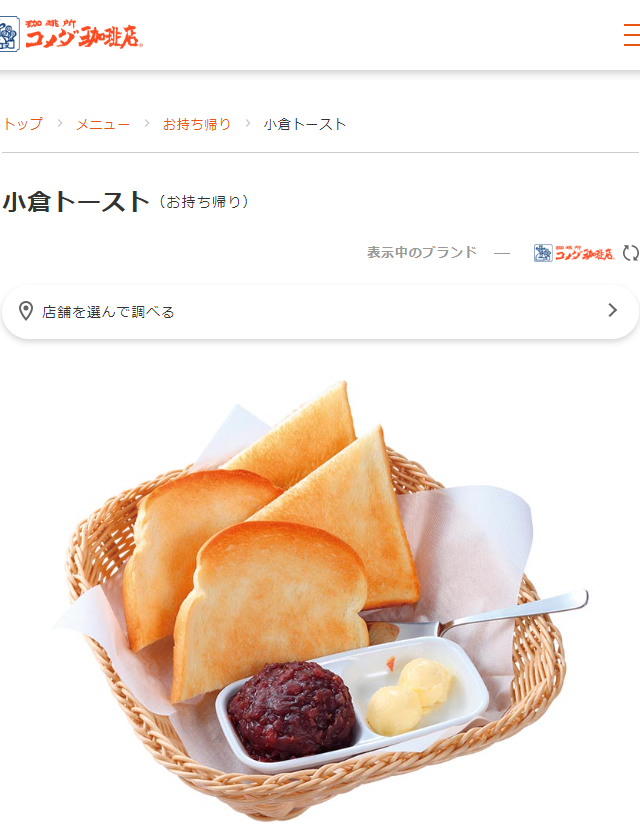Click the 小倉トースト breadcrumb text
640x834 pixels.
pos(305,124)
